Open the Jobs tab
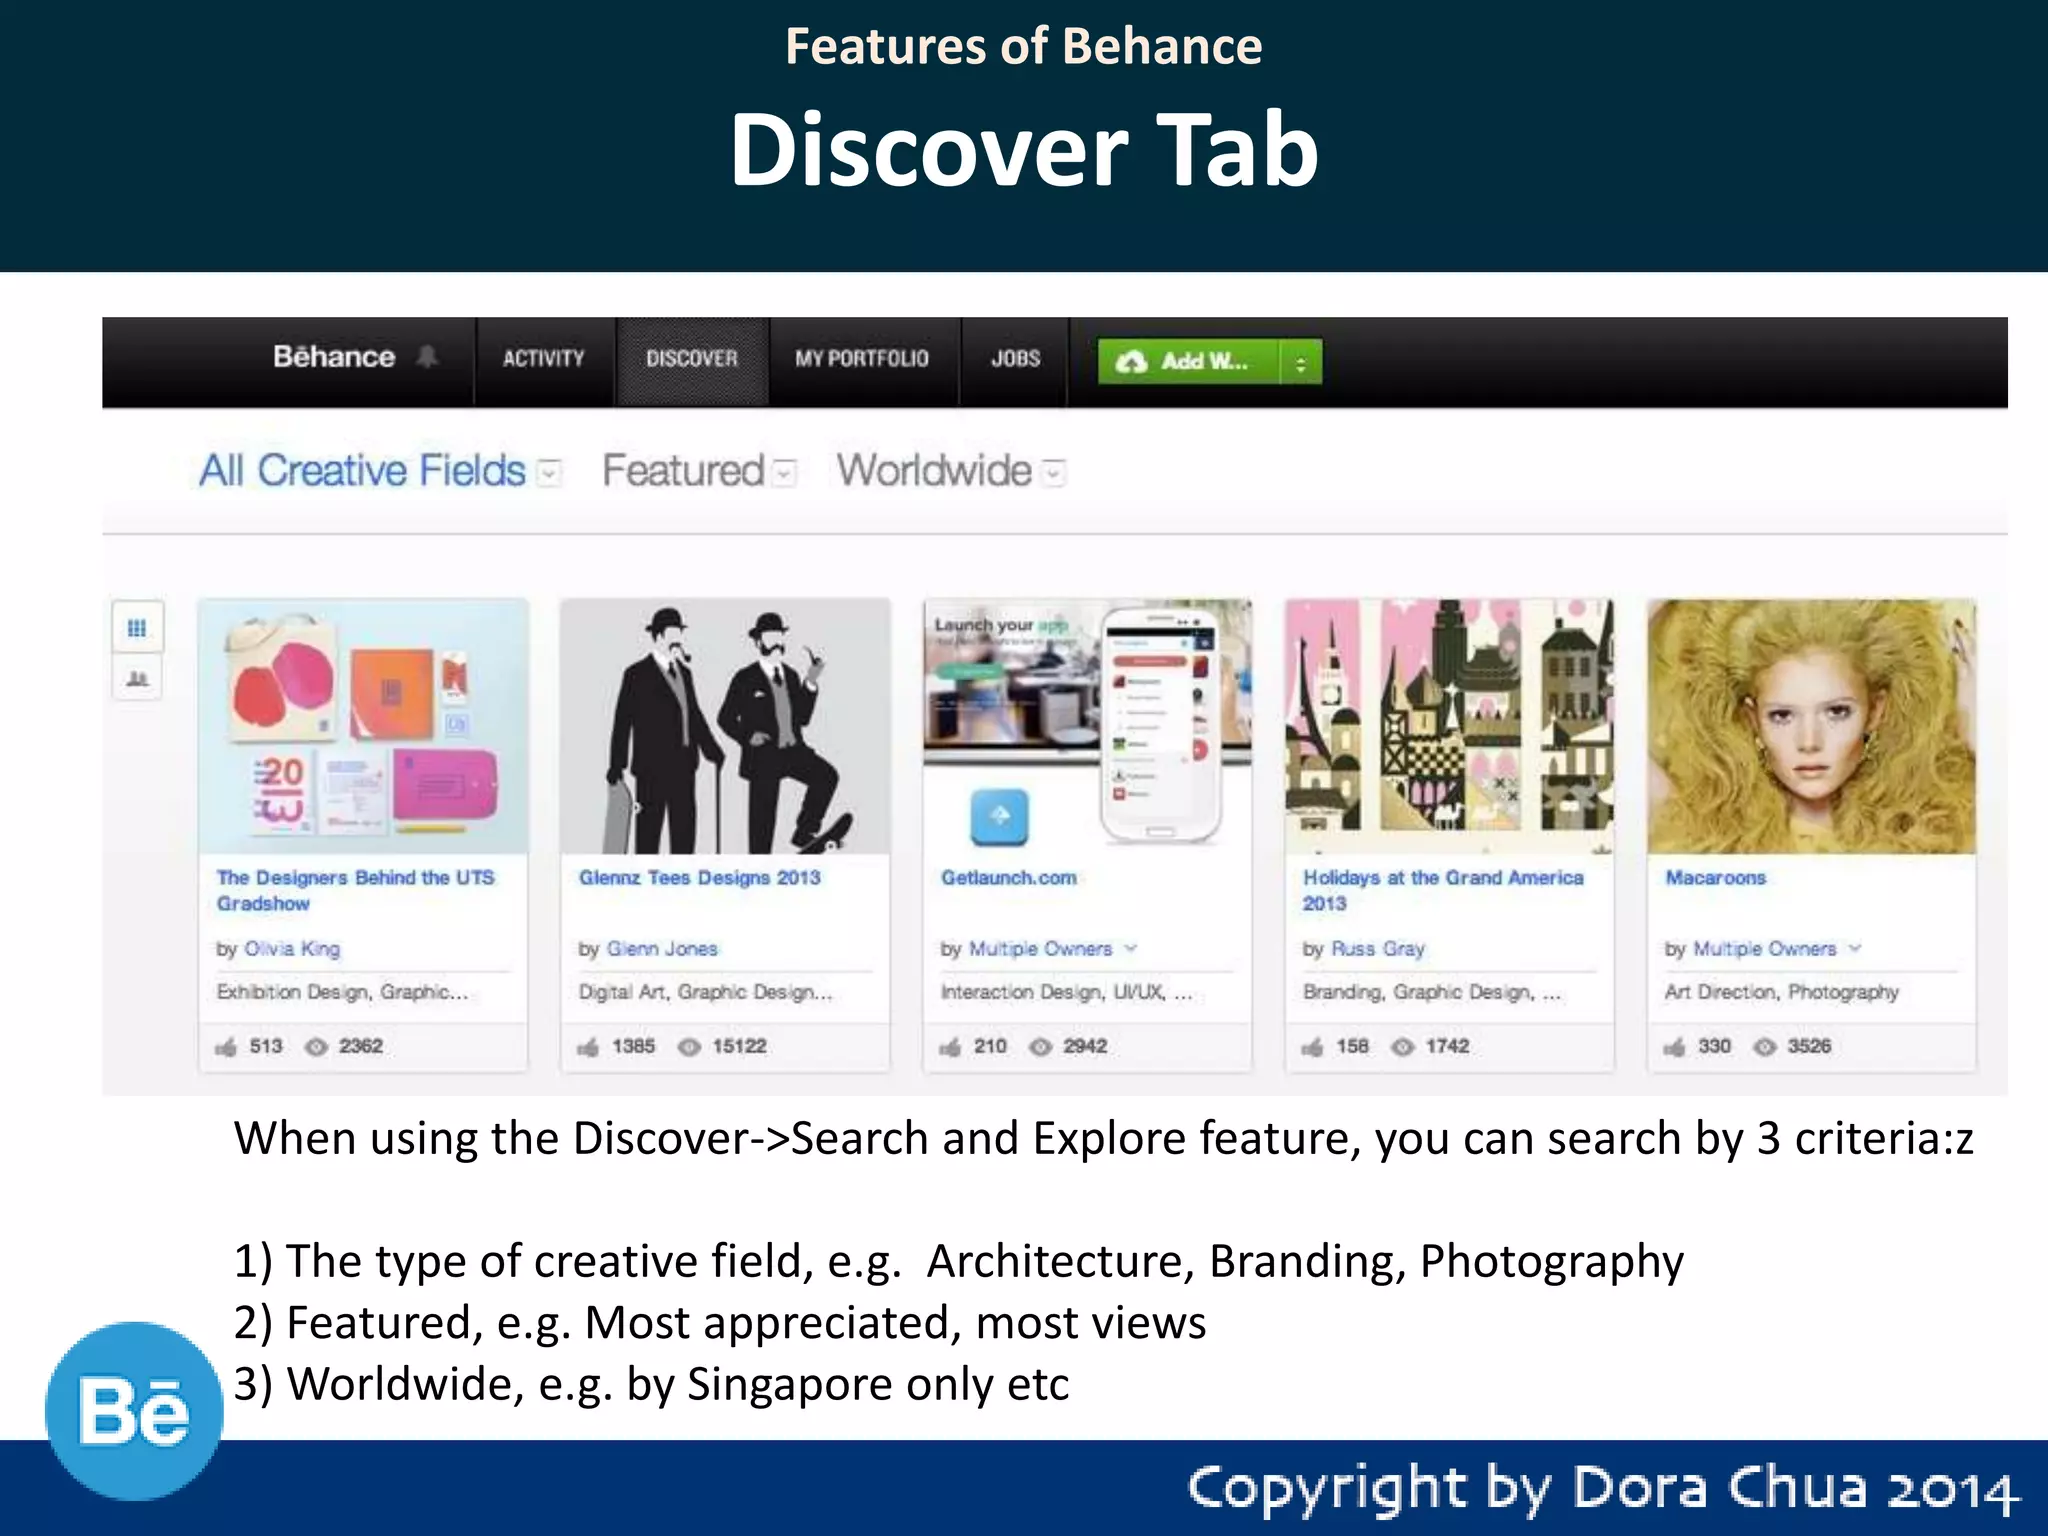The width and height of the screenshot is (2048, 1536). pyautogui.click(x=1015, y=359)
